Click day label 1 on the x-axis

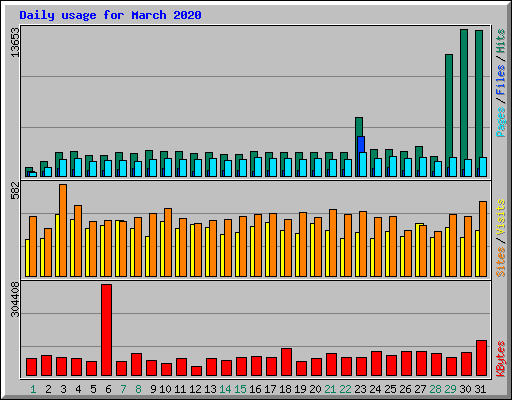tap(33, 389)
